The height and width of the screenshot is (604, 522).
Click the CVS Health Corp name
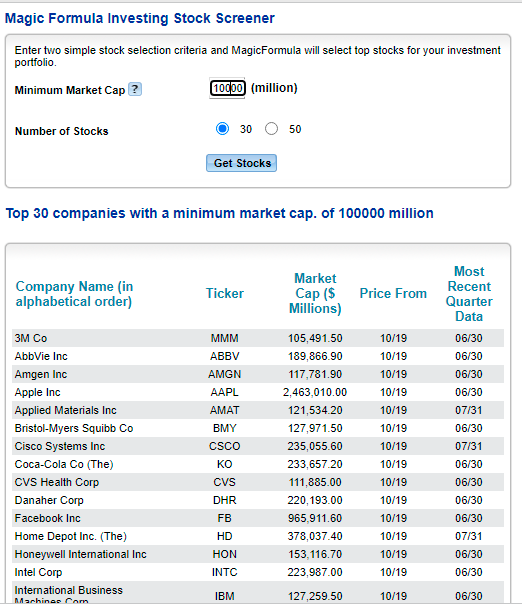[x=57, y=482]
